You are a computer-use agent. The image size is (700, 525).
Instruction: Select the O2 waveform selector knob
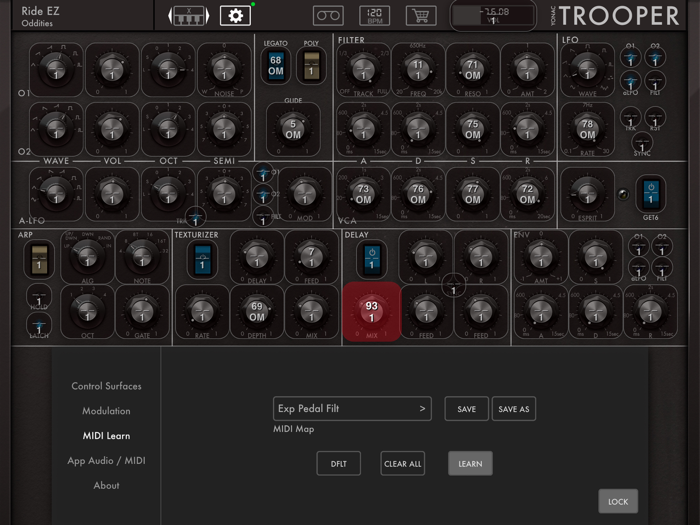(56, 129)
